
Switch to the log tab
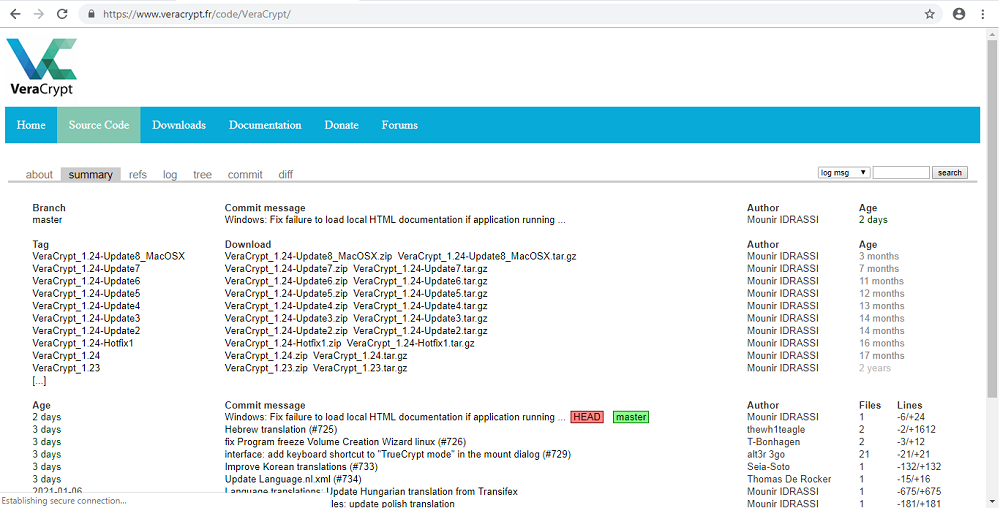tap(170, 175)
